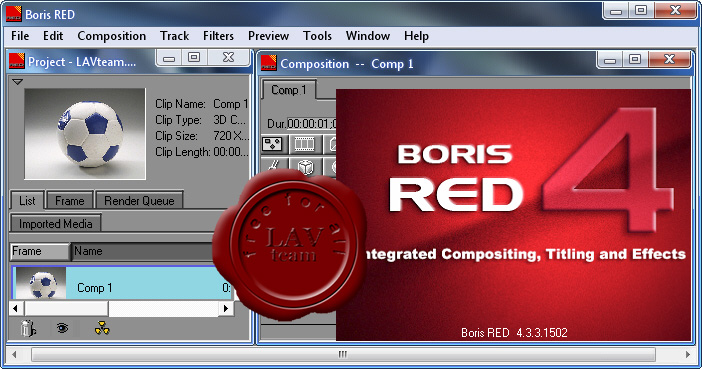Open the Composition menu
702x369 pixels.
111,36
